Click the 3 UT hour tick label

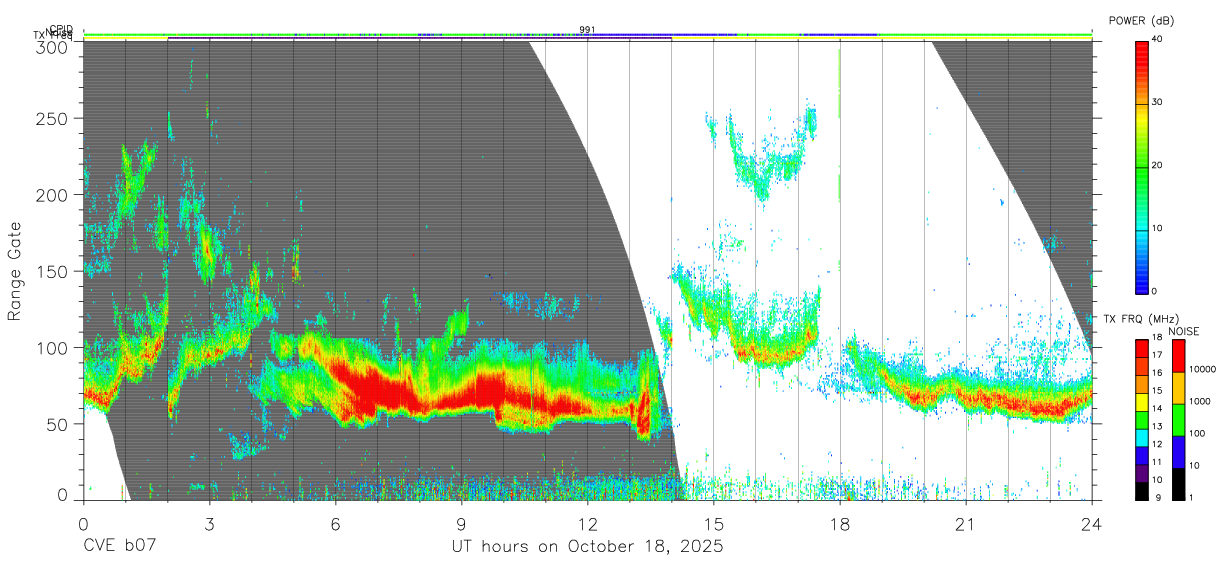pos(209,524)
